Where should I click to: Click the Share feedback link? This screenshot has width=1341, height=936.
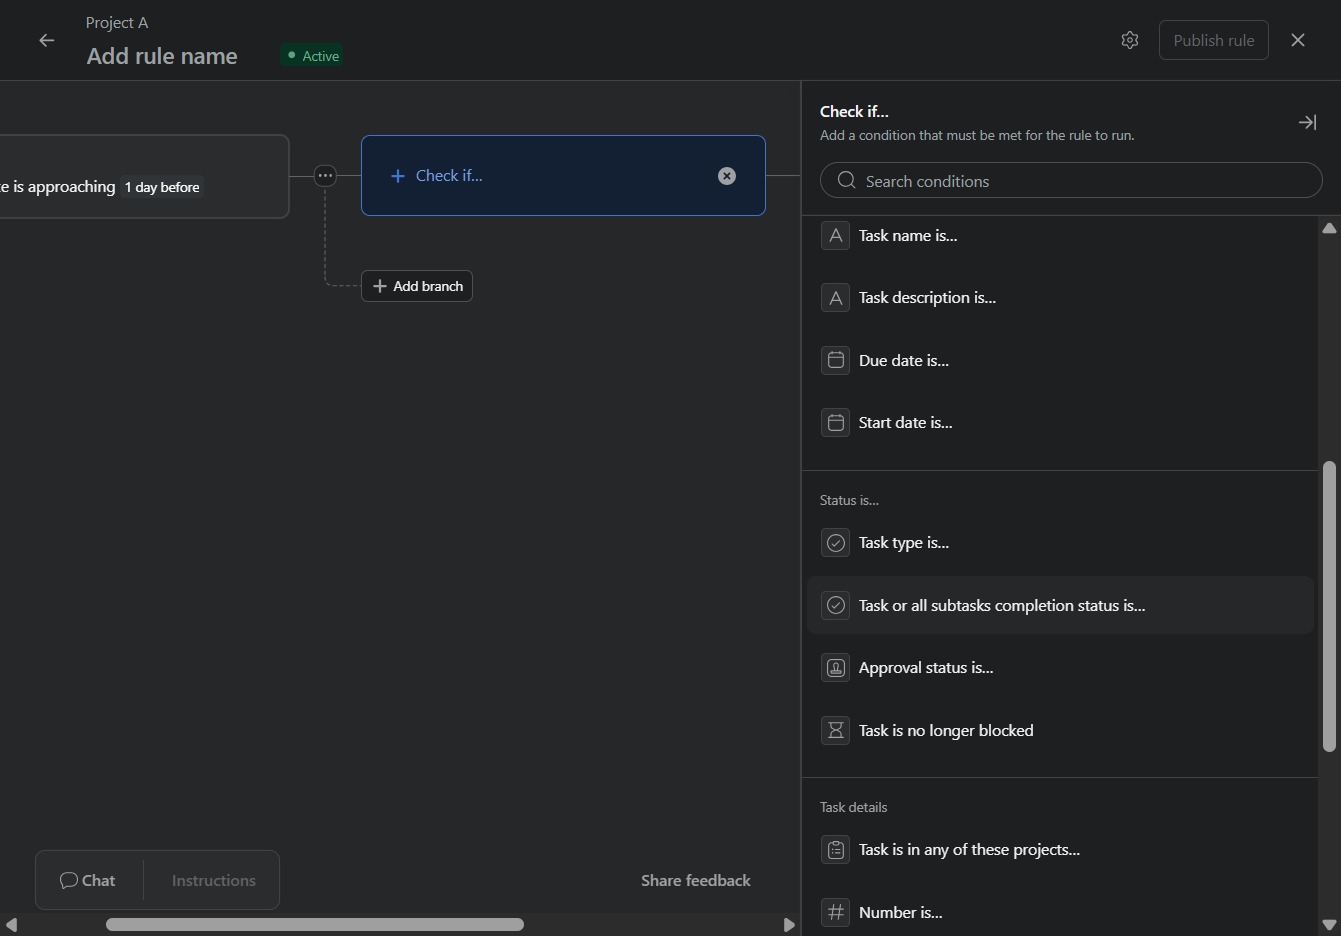pyautogui.click(x=696, y=880)
